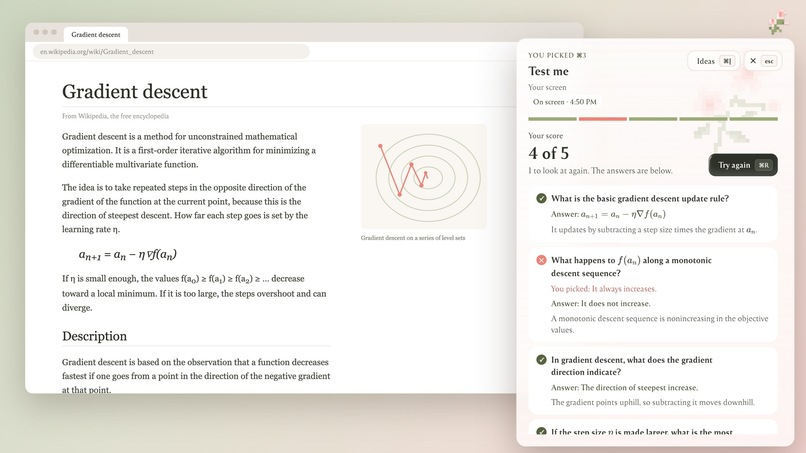Image resolution: width=806 pixels, height=453 pixels.
Task: Click the red cross icon beside monotonic descent question
Action: [541, 260]
